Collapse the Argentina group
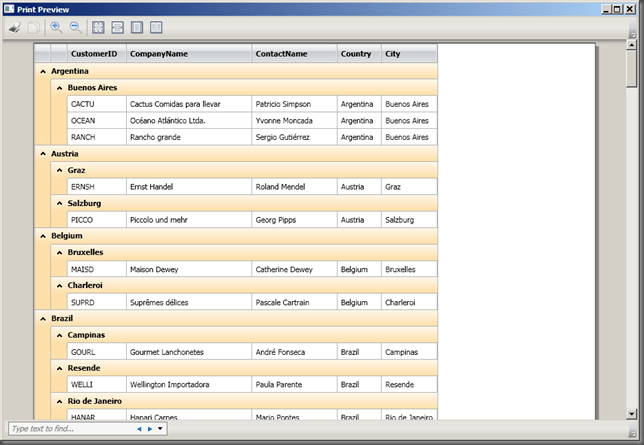644x445 pixels. coord(43,71)
